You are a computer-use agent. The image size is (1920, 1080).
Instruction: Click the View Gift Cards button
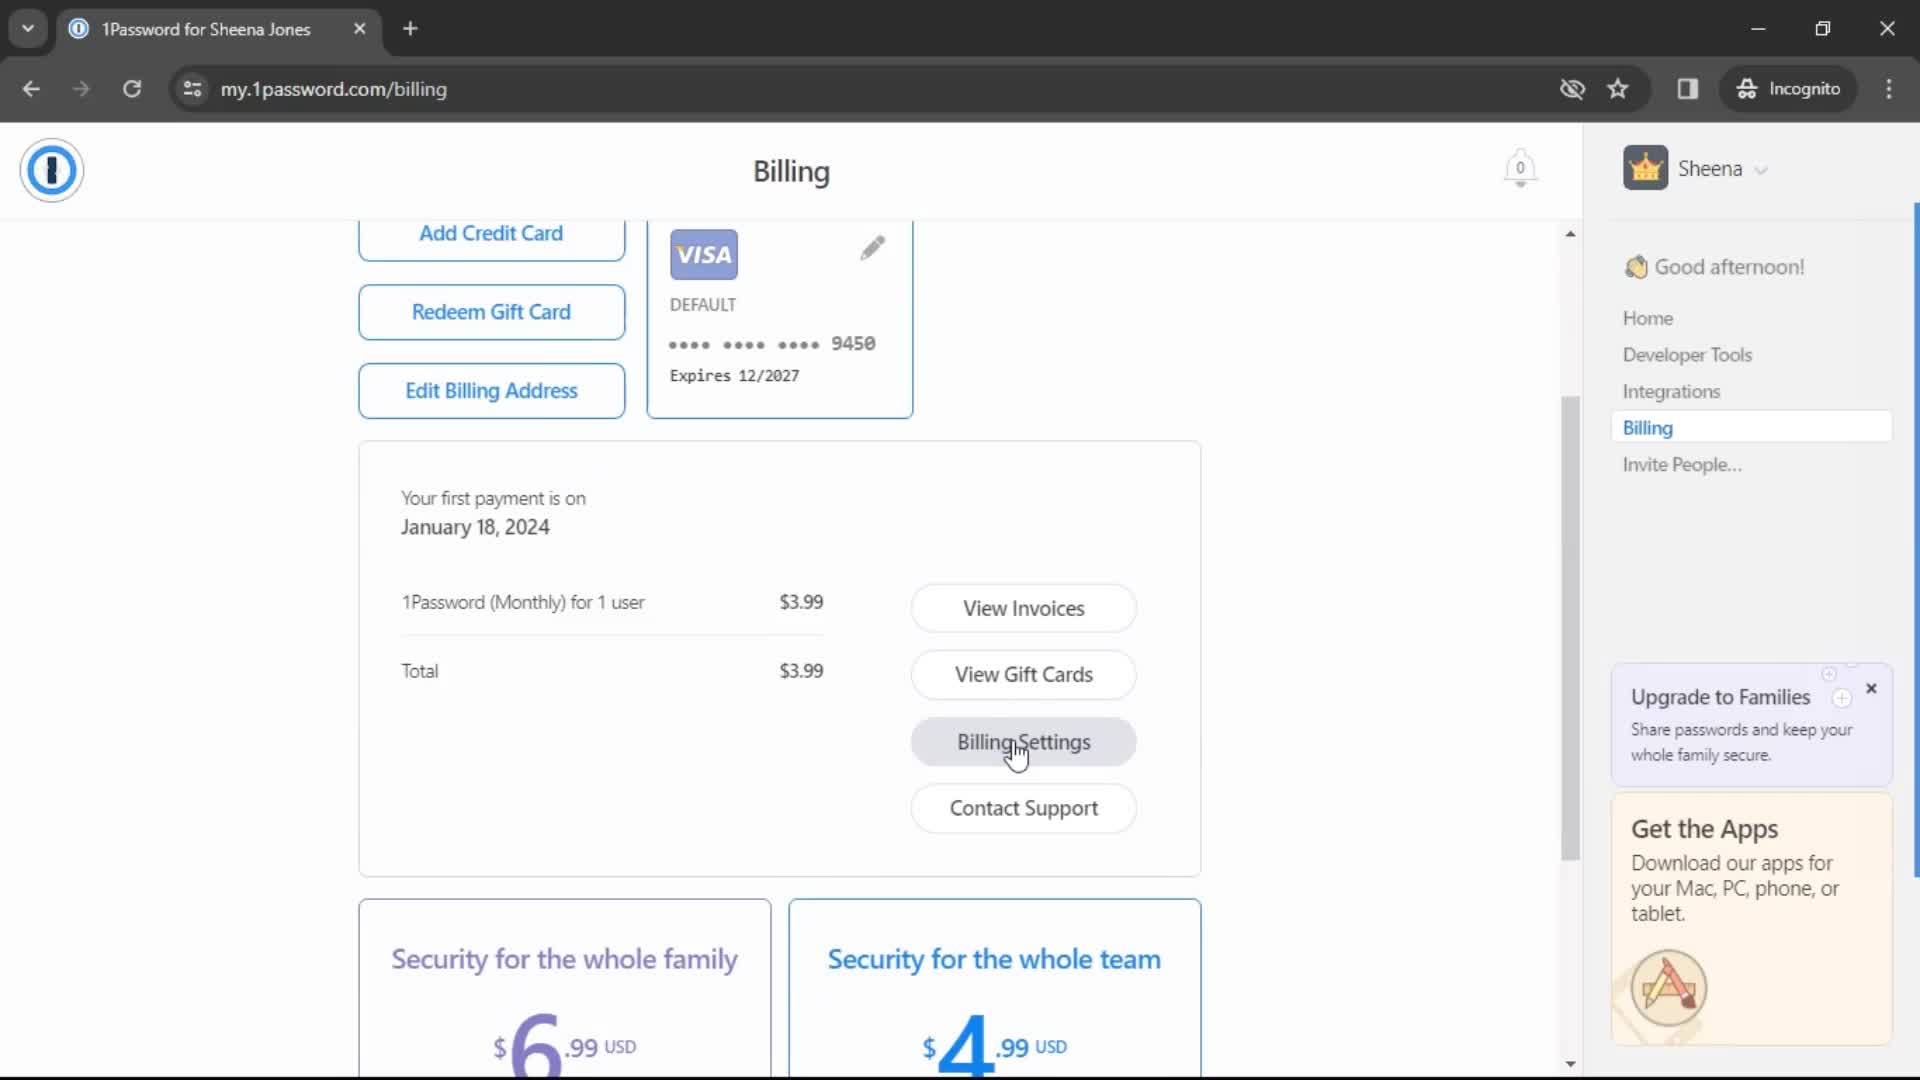point(1023,673)
